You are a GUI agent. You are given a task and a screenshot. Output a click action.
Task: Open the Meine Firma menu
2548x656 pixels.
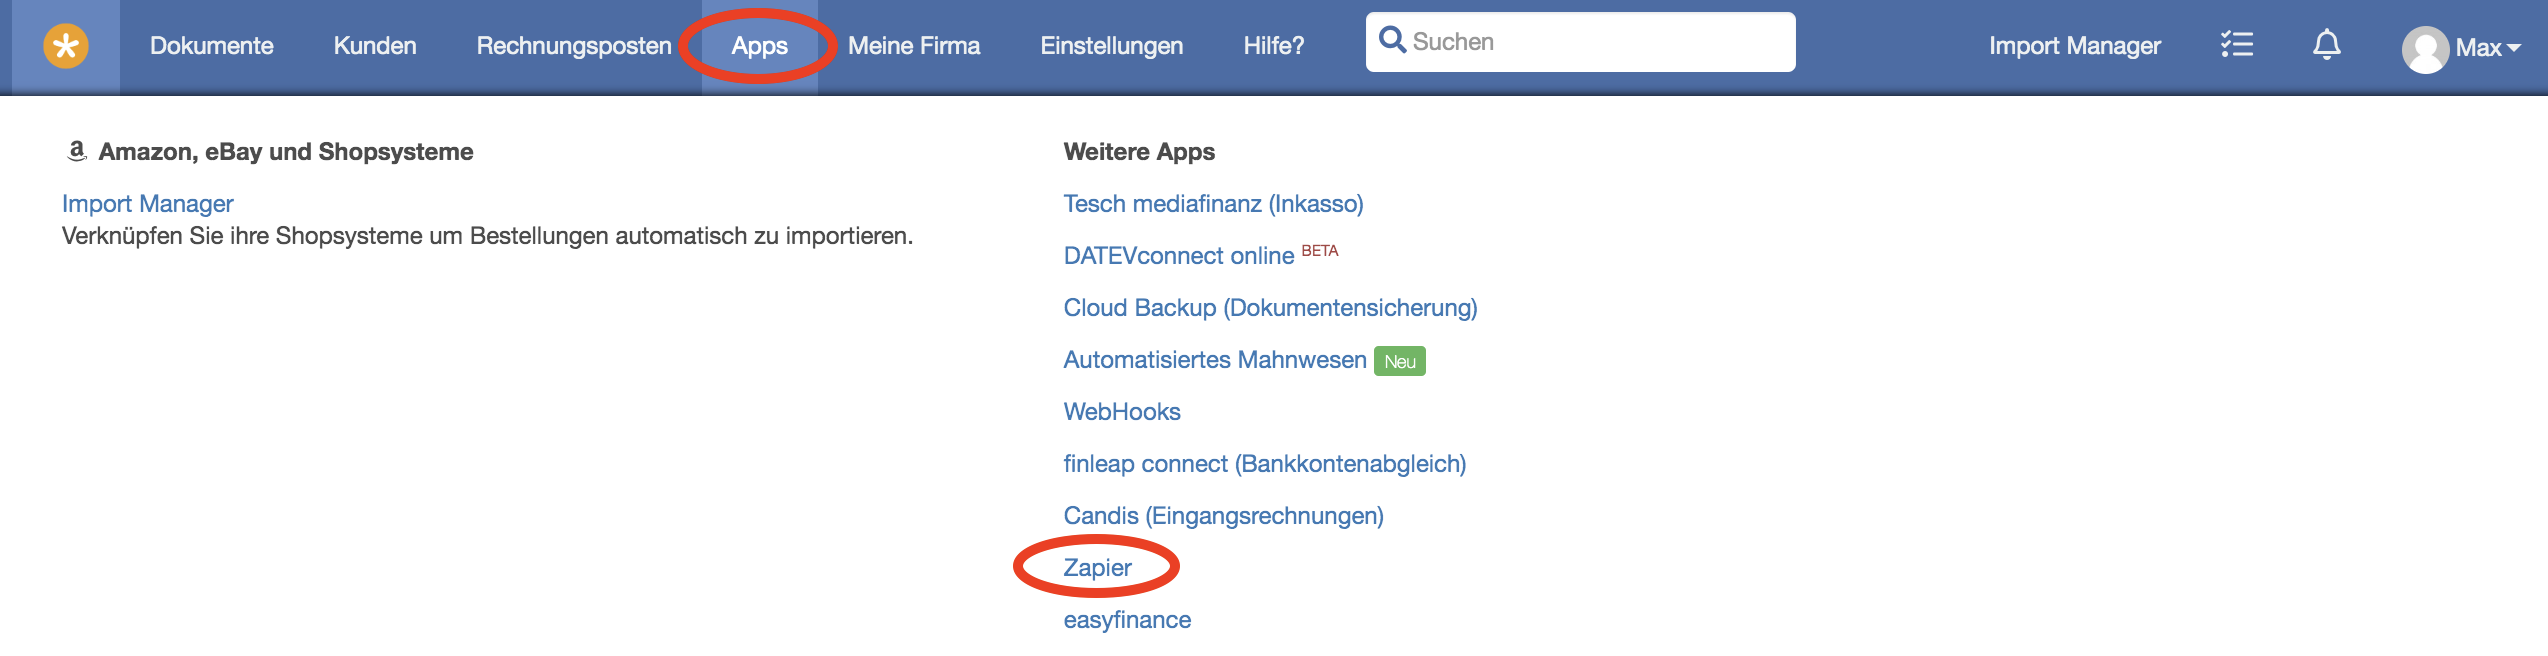[x=914, y=46]
